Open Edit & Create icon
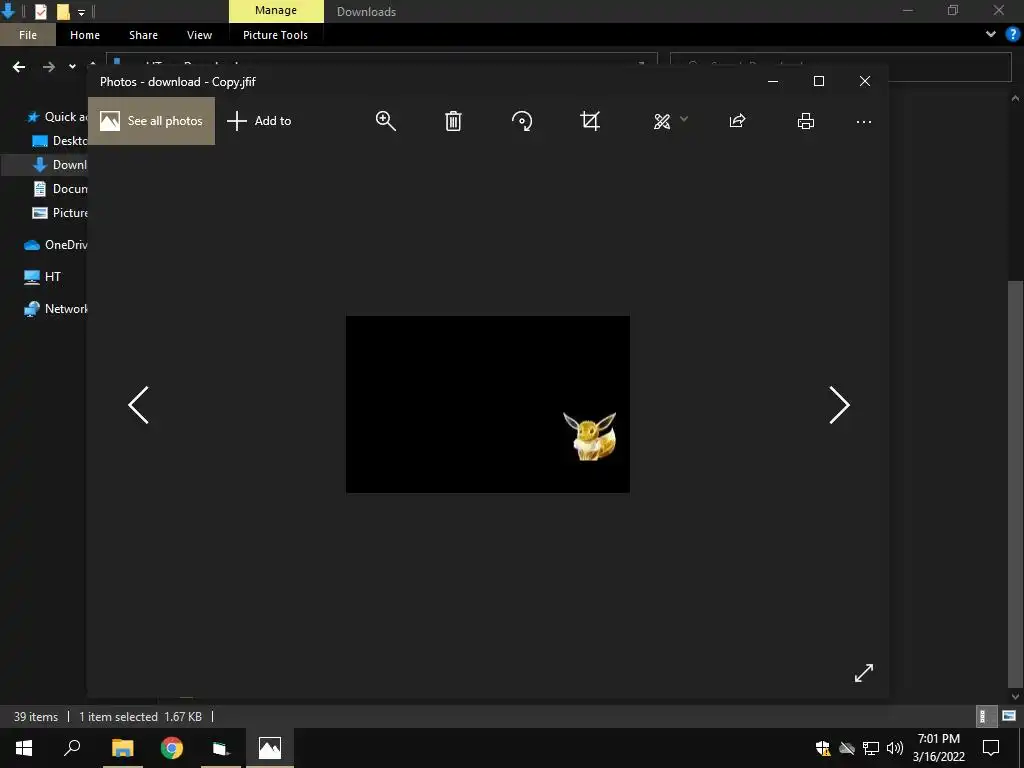This screenshot has width=1024, height=768. 662,121
